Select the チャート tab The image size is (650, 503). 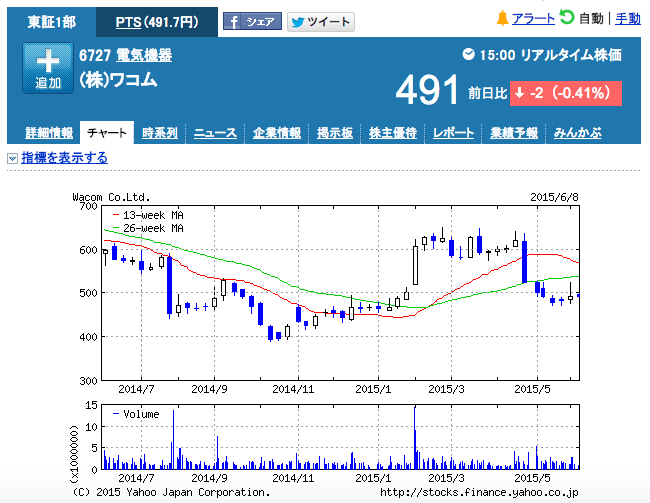(107, 133)
